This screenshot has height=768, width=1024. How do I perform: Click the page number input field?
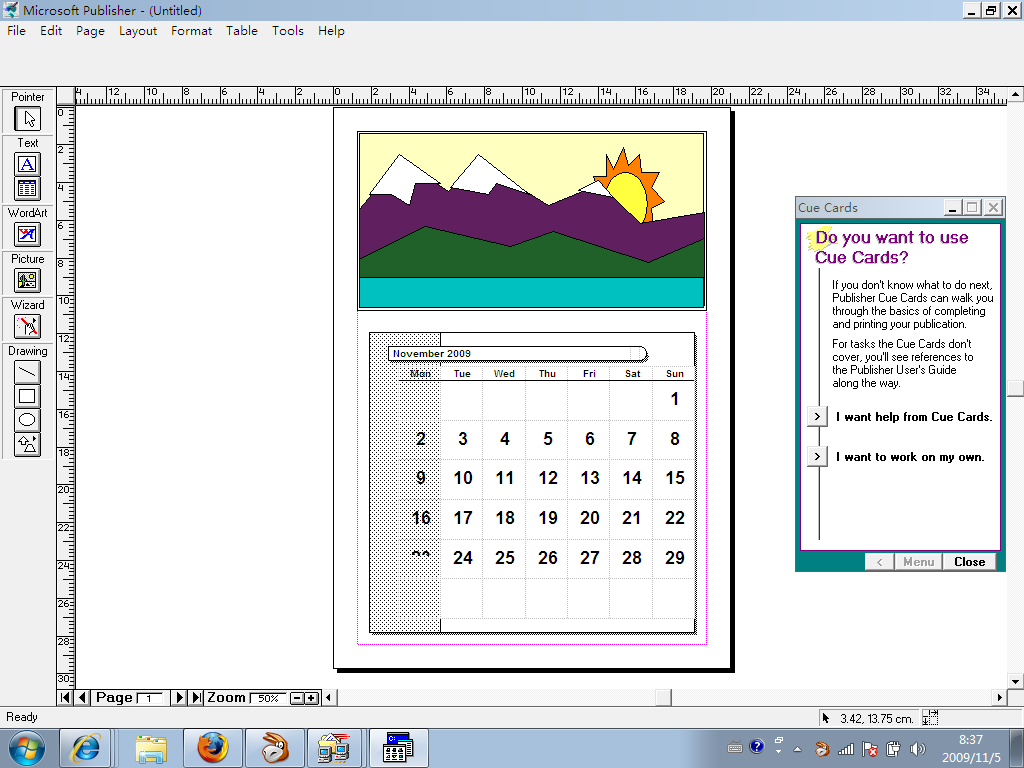point(150,698)
